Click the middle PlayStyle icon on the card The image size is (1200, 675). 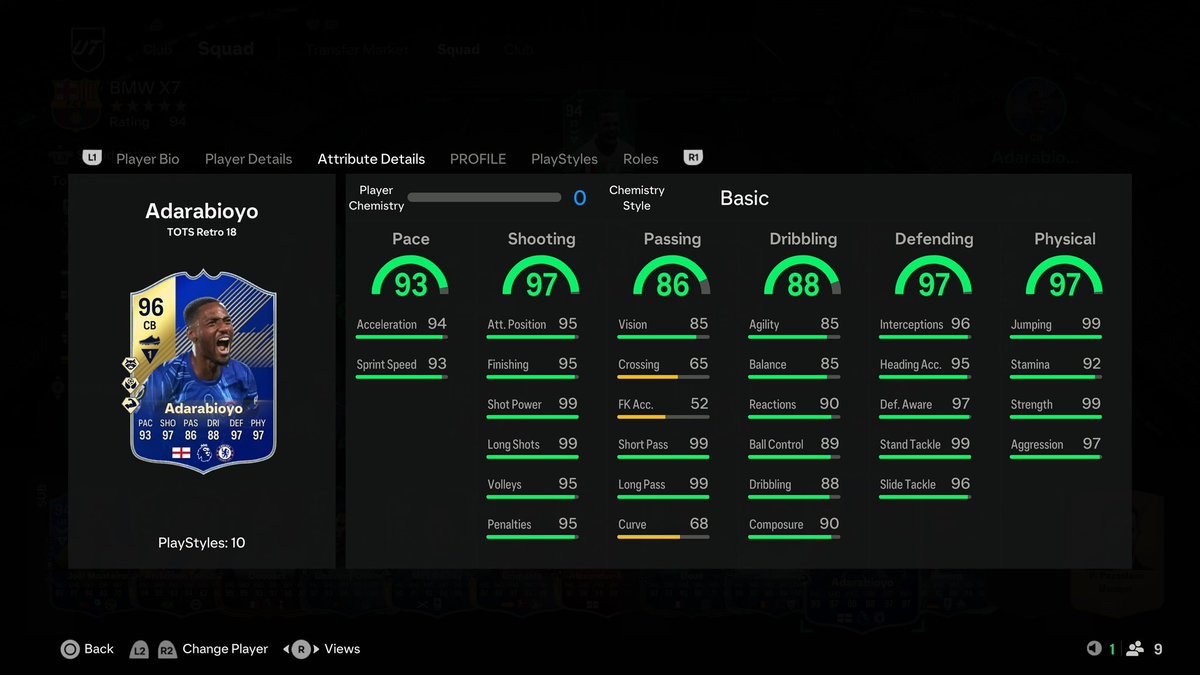tap(131, 384)
